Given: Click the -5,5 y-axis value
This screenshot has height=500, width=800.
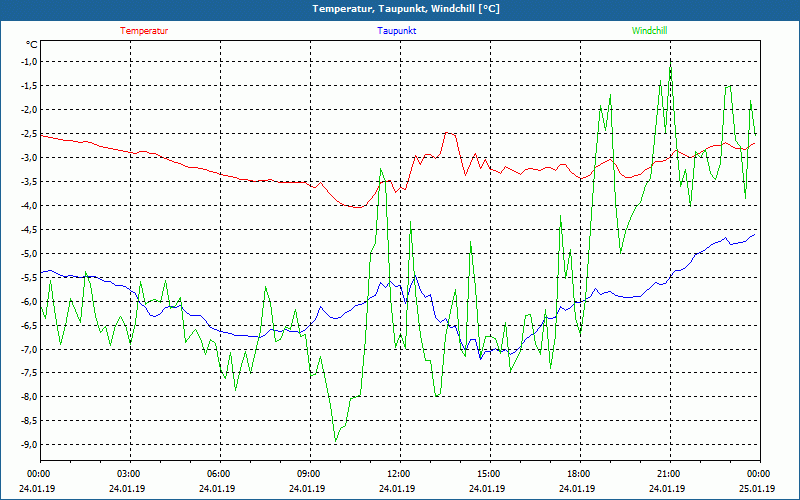Looking at the screenshot, I should coord(28,278).
